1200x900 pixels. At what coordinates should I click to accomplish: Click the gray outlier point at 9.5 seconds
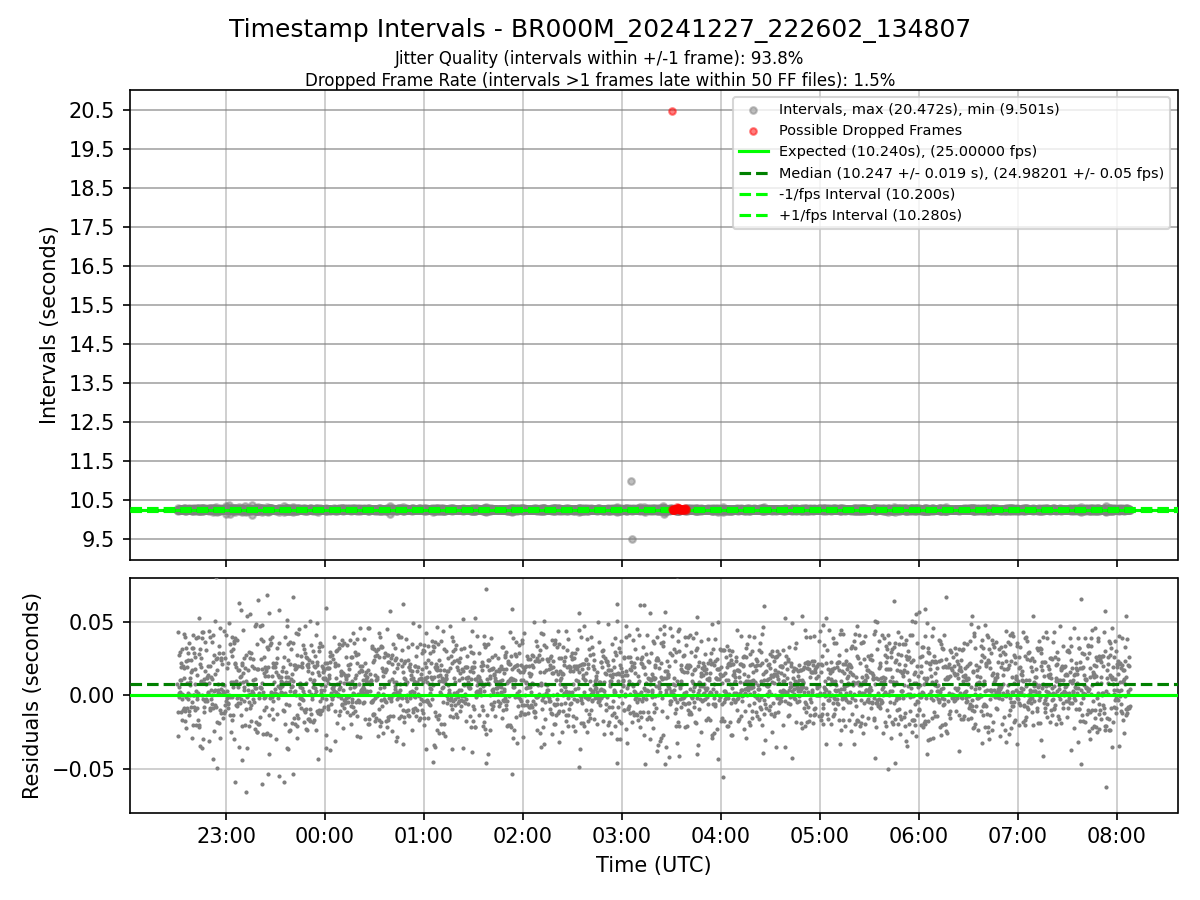632,539
